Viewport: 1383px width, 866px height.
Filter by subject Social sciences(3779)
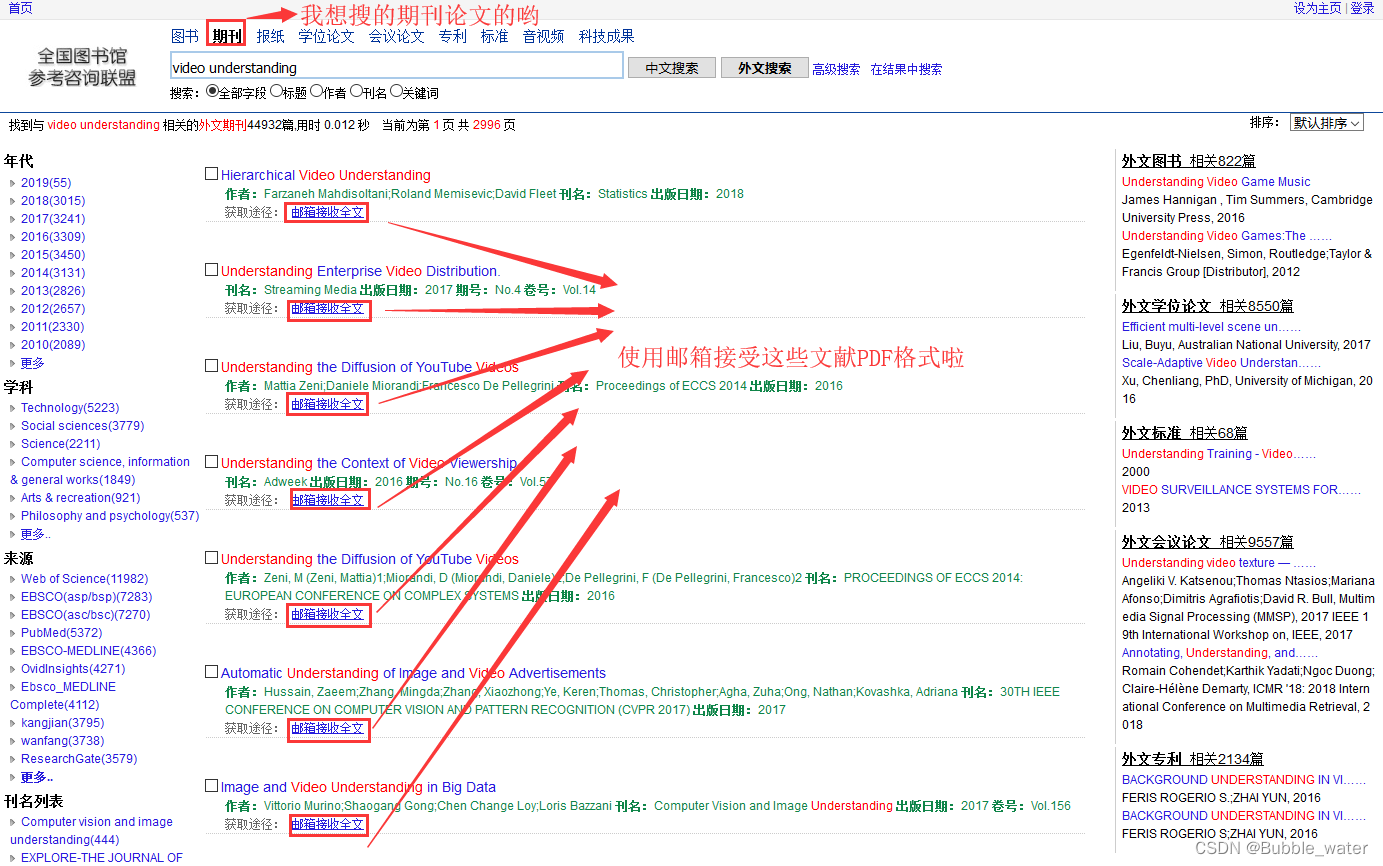(82, 426)
